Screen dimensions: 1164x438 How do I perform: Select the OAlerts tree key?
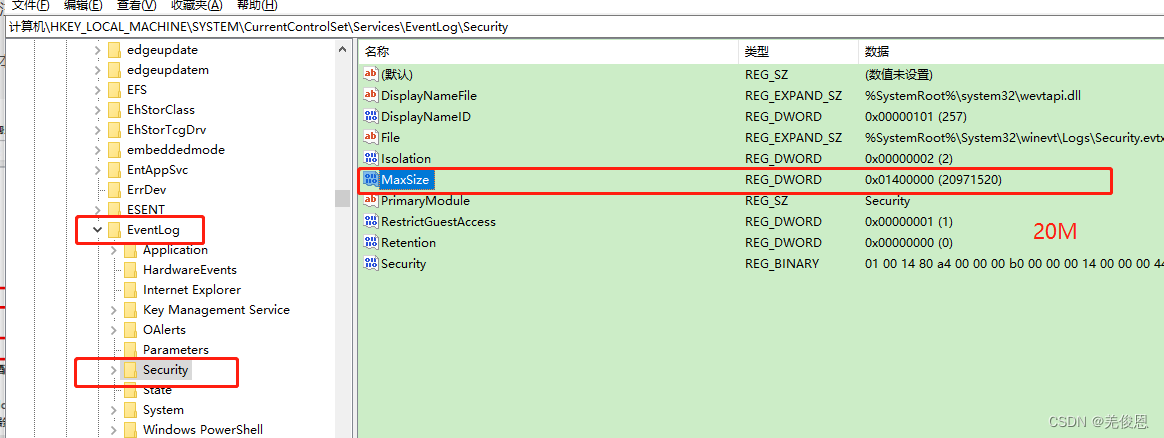(x=164, y=330)
